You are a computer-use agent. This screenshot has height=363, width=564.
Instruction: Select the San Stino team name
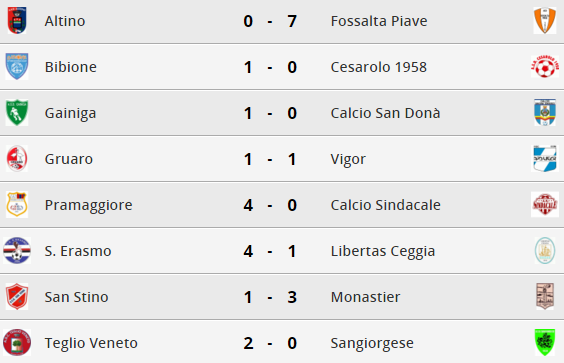point(76,297)
